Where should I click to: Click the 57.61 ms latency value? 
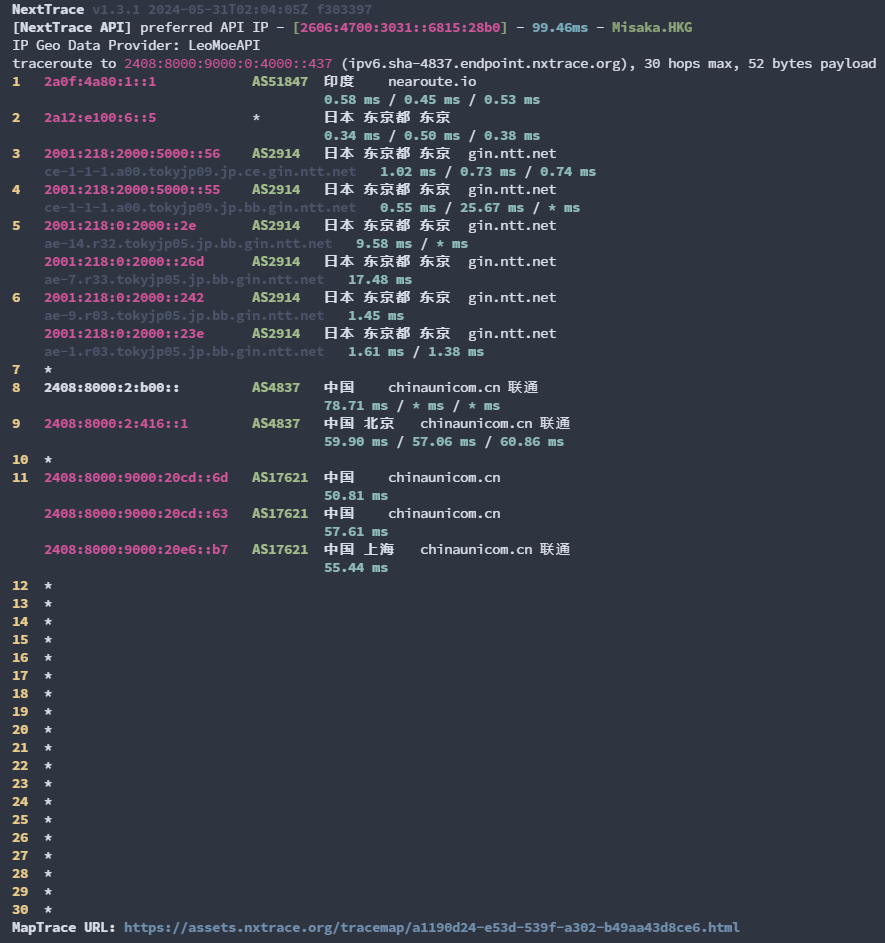pos(356,532)
